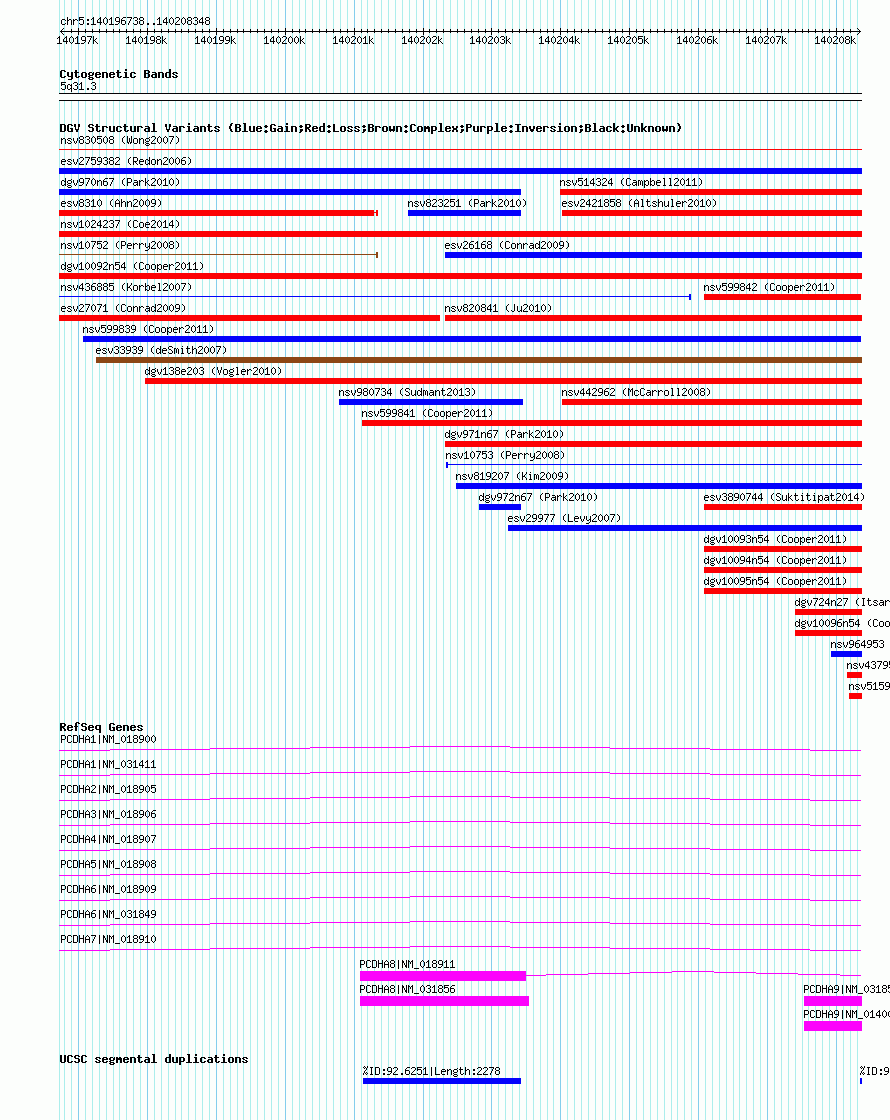Select nsv964953 variant label

point(858,644)
